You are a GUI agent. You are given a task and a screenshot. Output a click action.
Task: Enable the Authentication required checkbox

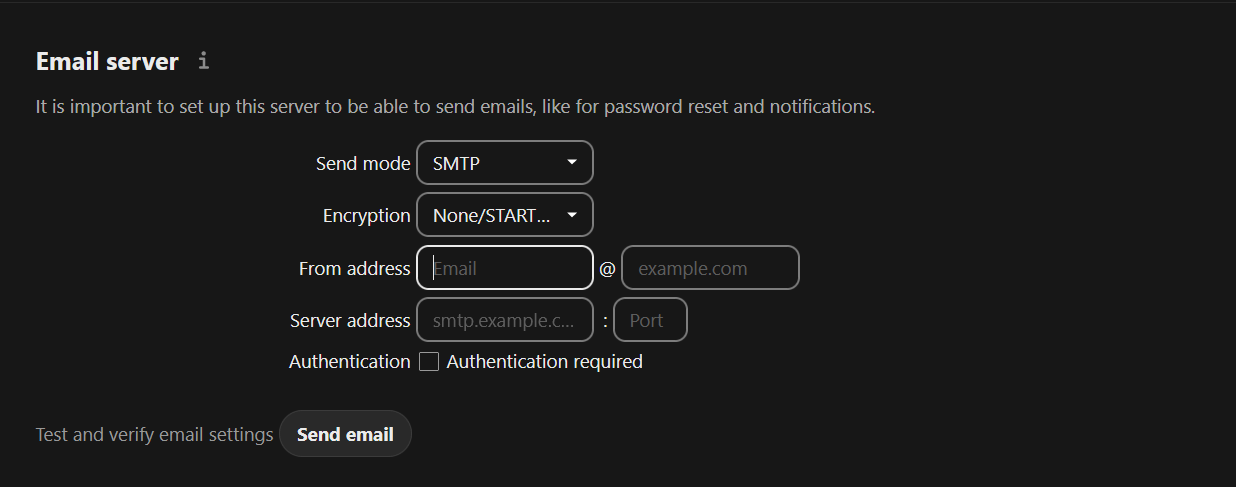coord(429,362)
